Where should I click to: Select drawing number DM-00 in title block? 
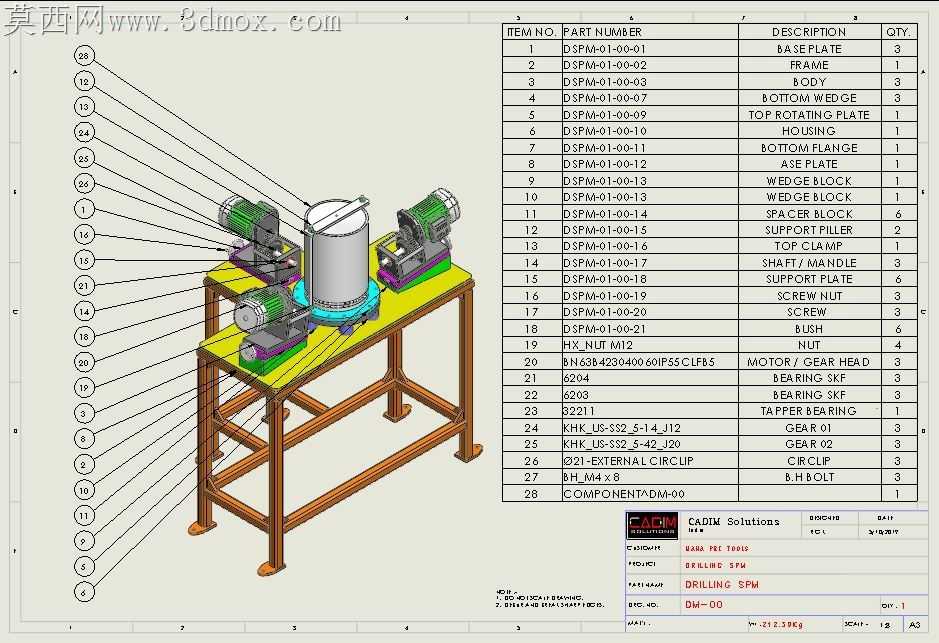pyautogui.click(x=704, y=605)
